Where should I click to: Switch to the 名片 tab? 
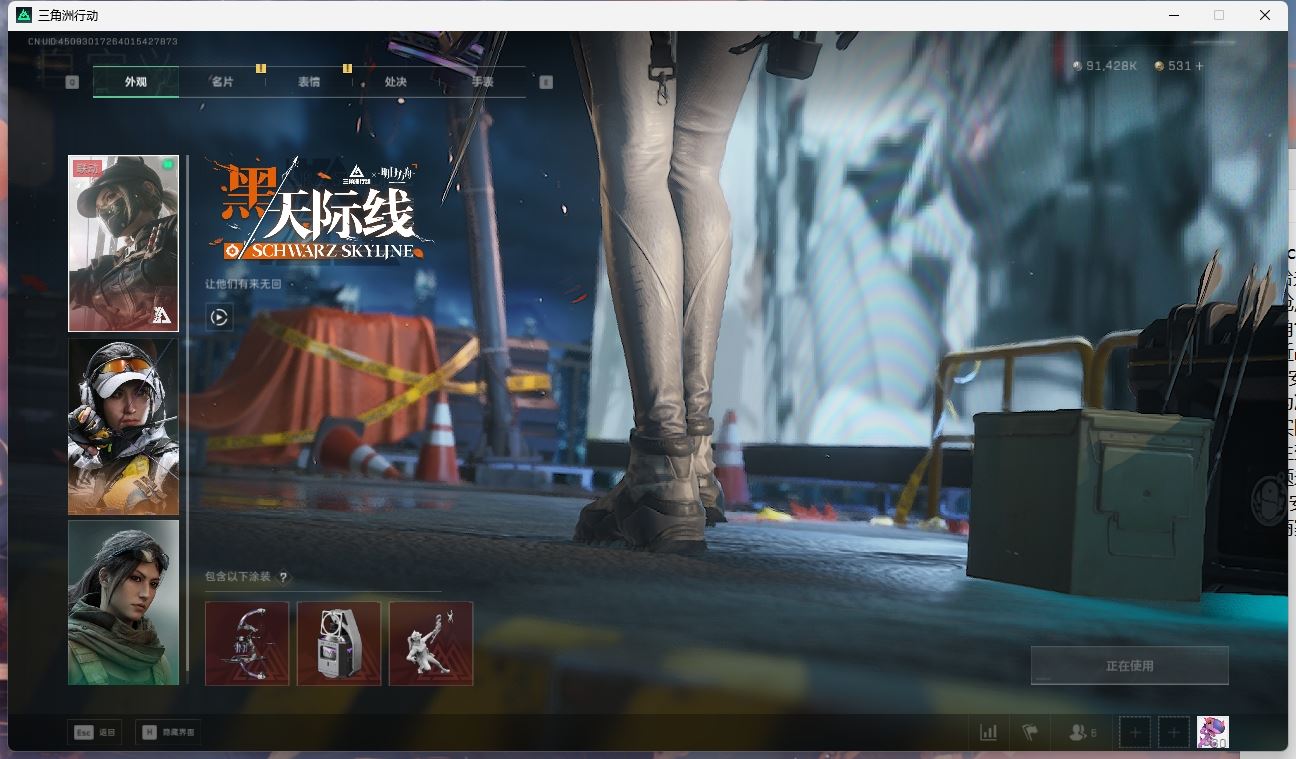pyautogui.click(x=222, y=82)
